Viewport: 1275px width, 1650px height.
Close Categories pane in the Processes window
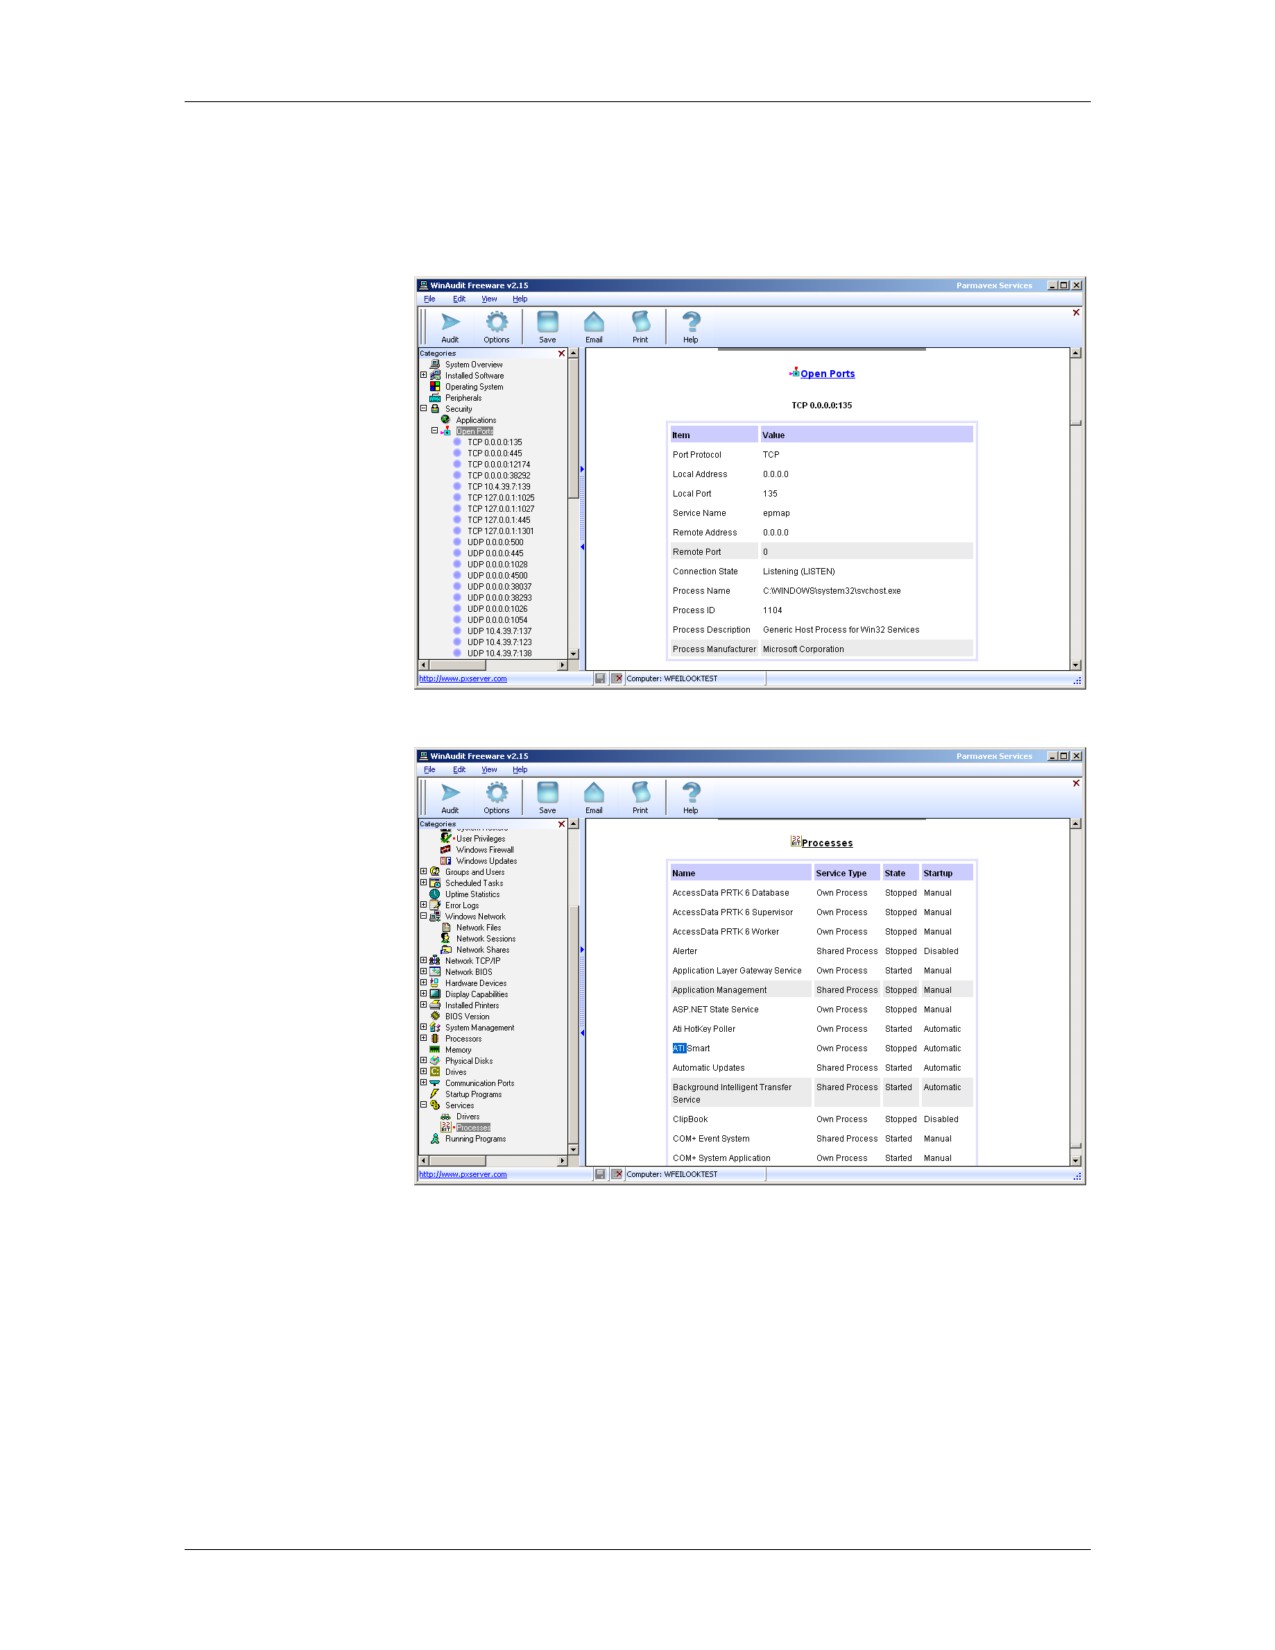[561, 824]
